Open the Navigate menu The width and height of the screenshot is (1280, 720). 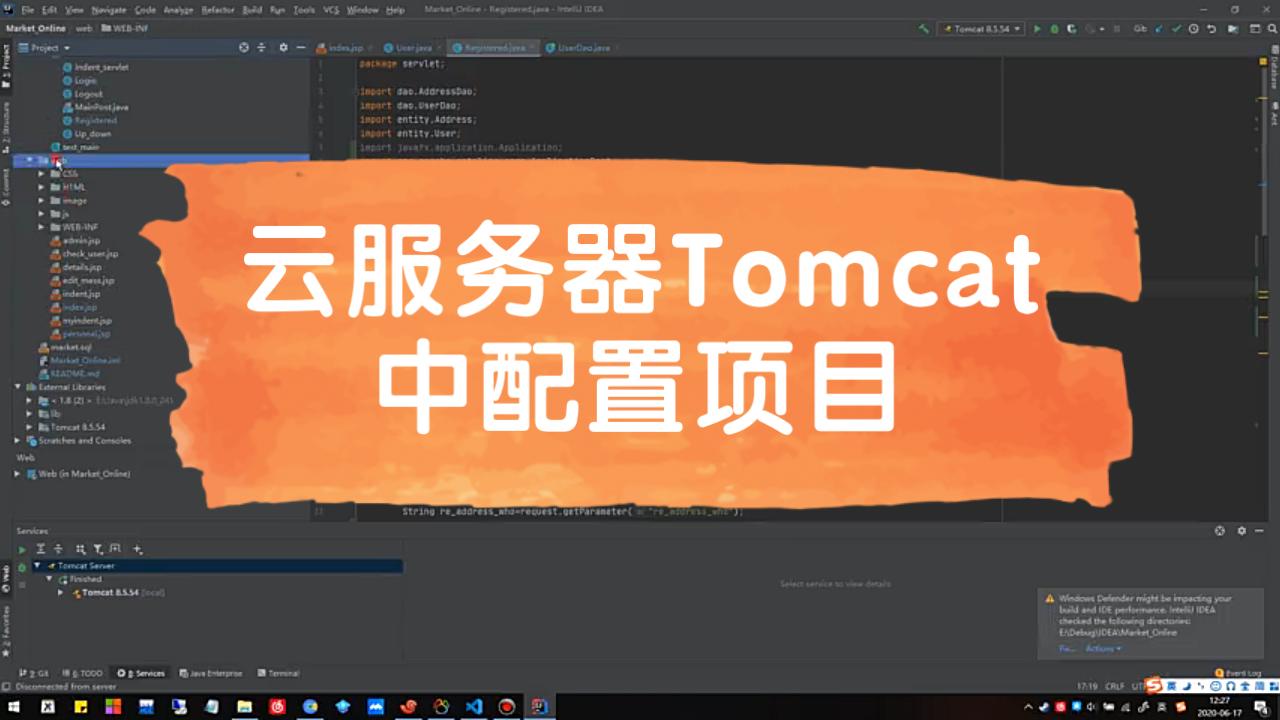109,9
